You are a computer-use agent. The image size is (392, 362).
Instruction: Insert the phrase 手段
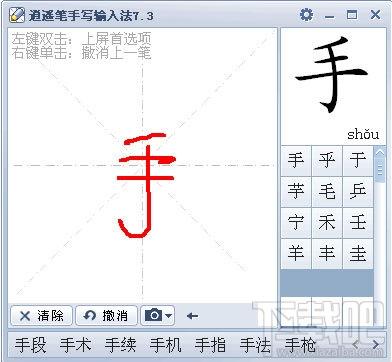(30, 345)
